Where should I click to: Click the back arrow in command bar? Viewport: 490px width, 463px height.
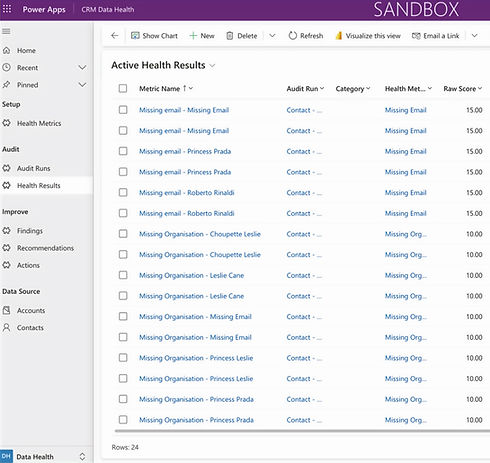115,36
